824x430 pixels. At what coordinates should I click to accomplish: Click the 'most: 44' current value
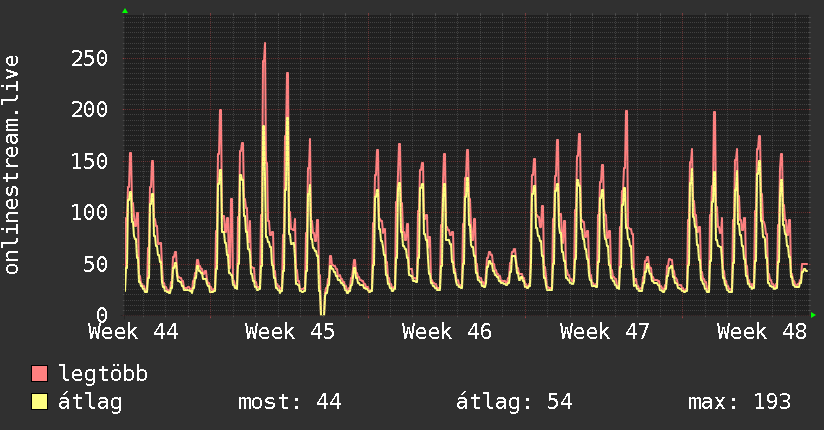[x=290, y=402]
